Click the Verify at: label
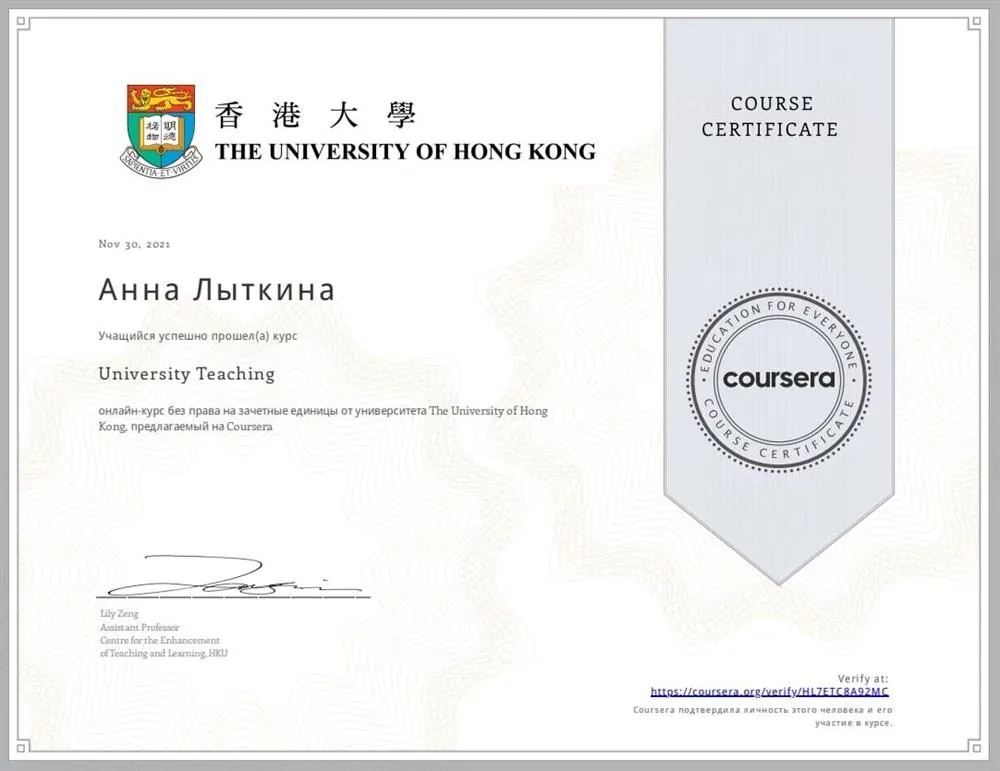 point(862,679)
